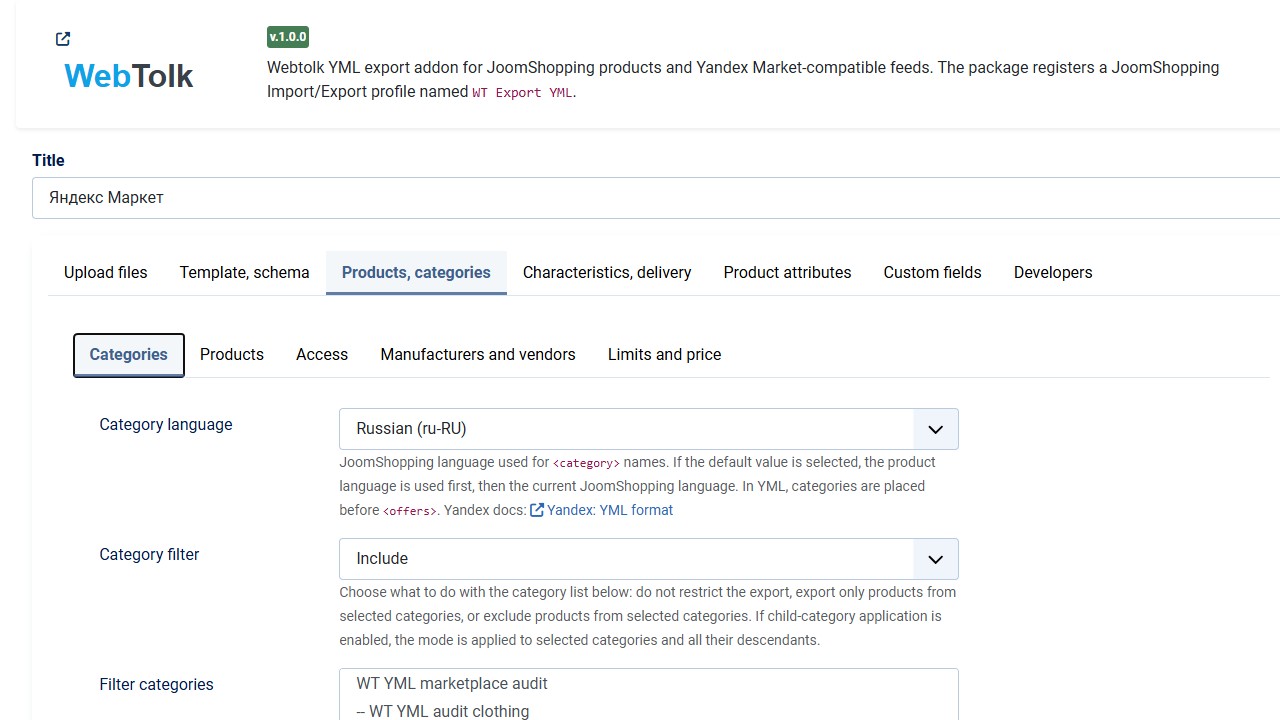
Task: Follow the Yandex: YML format link
Action: click(x=610, y=510)
